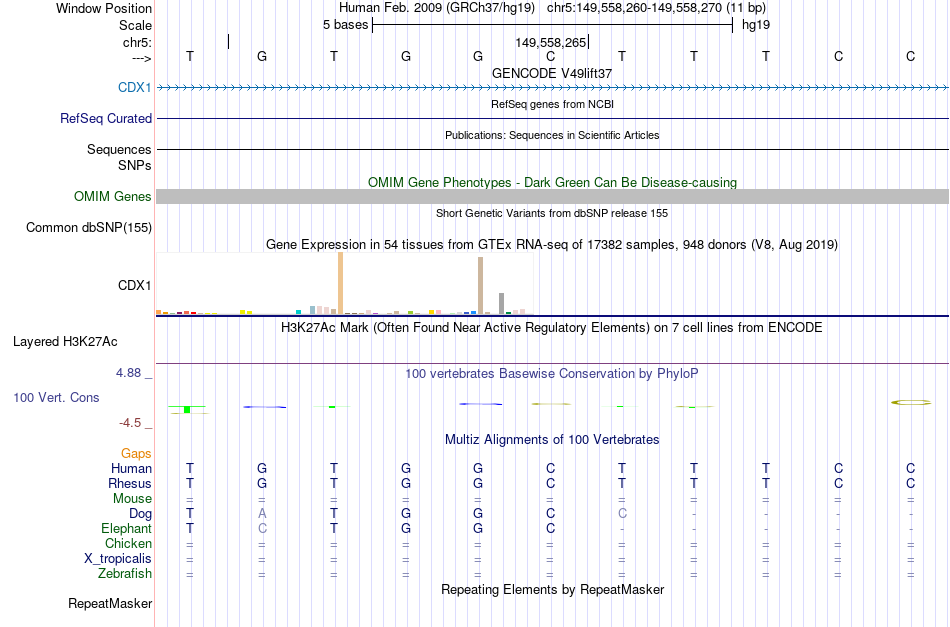Click the Publications: Sequences in Scientific Articles title
Viewport: 950px width, 627px height.
(552, 135)
